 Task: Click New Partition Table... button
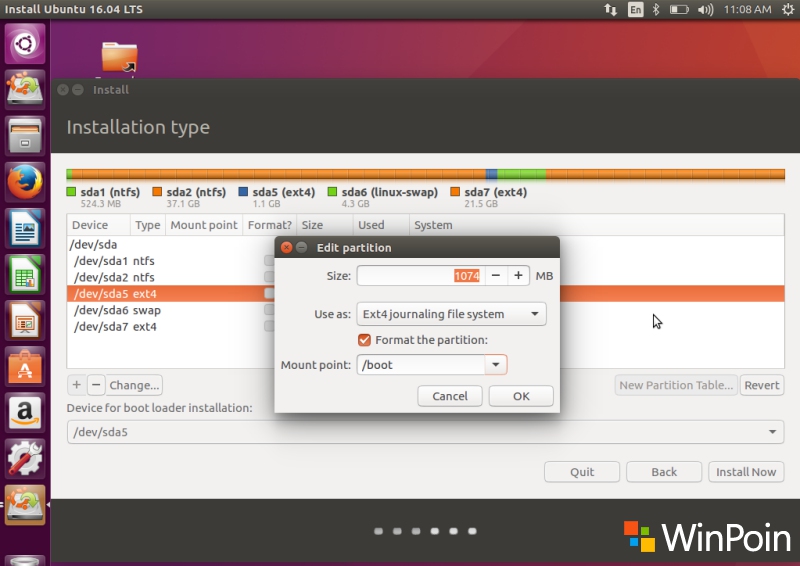[676, 385]
